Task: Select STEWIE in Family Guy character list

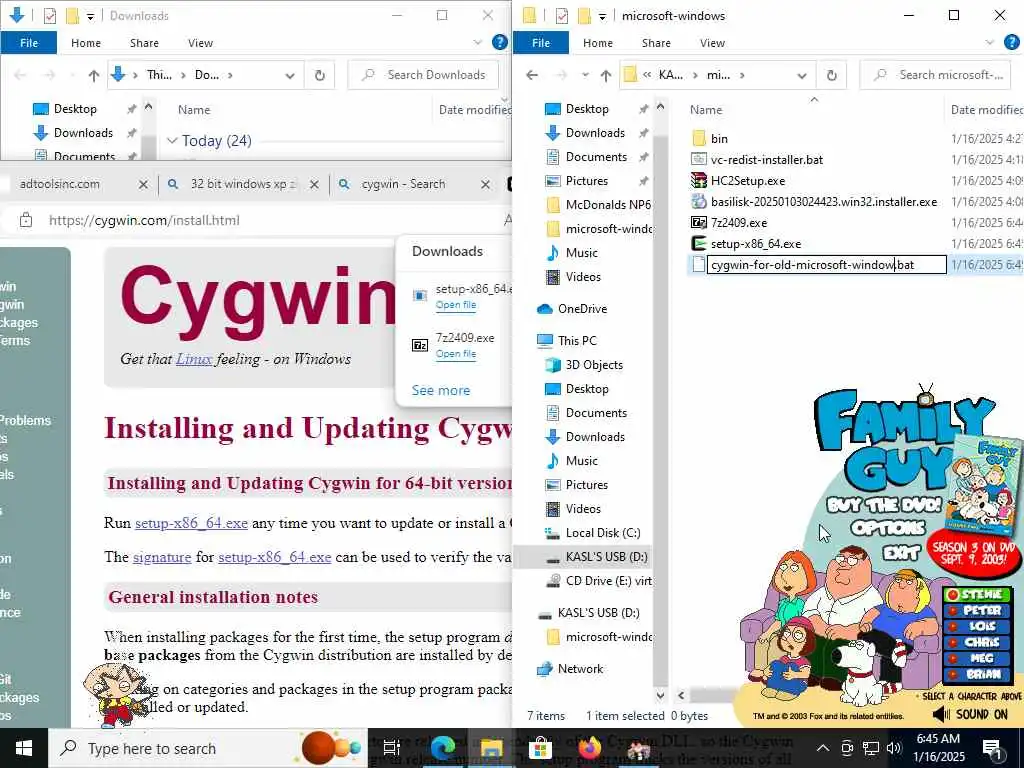Action: pos(976,594)
